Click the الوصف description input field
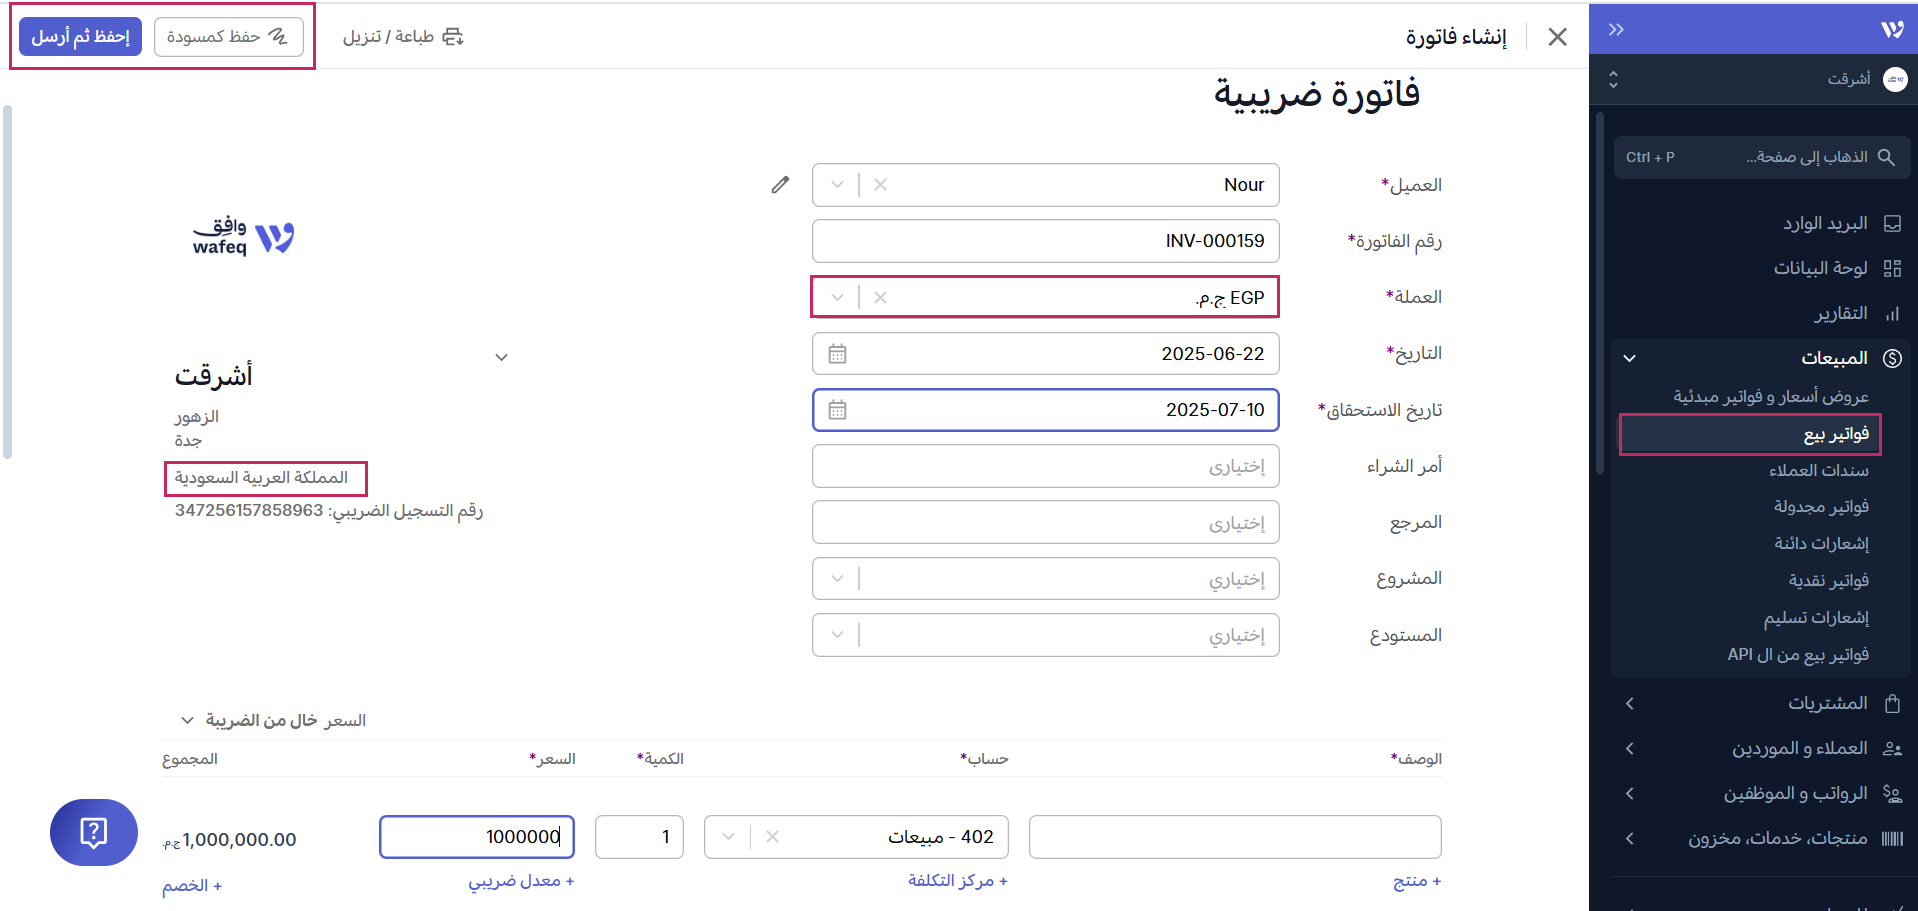Image resolution: width=1918 pixels, height=911 pixels. coord(1234,837)
